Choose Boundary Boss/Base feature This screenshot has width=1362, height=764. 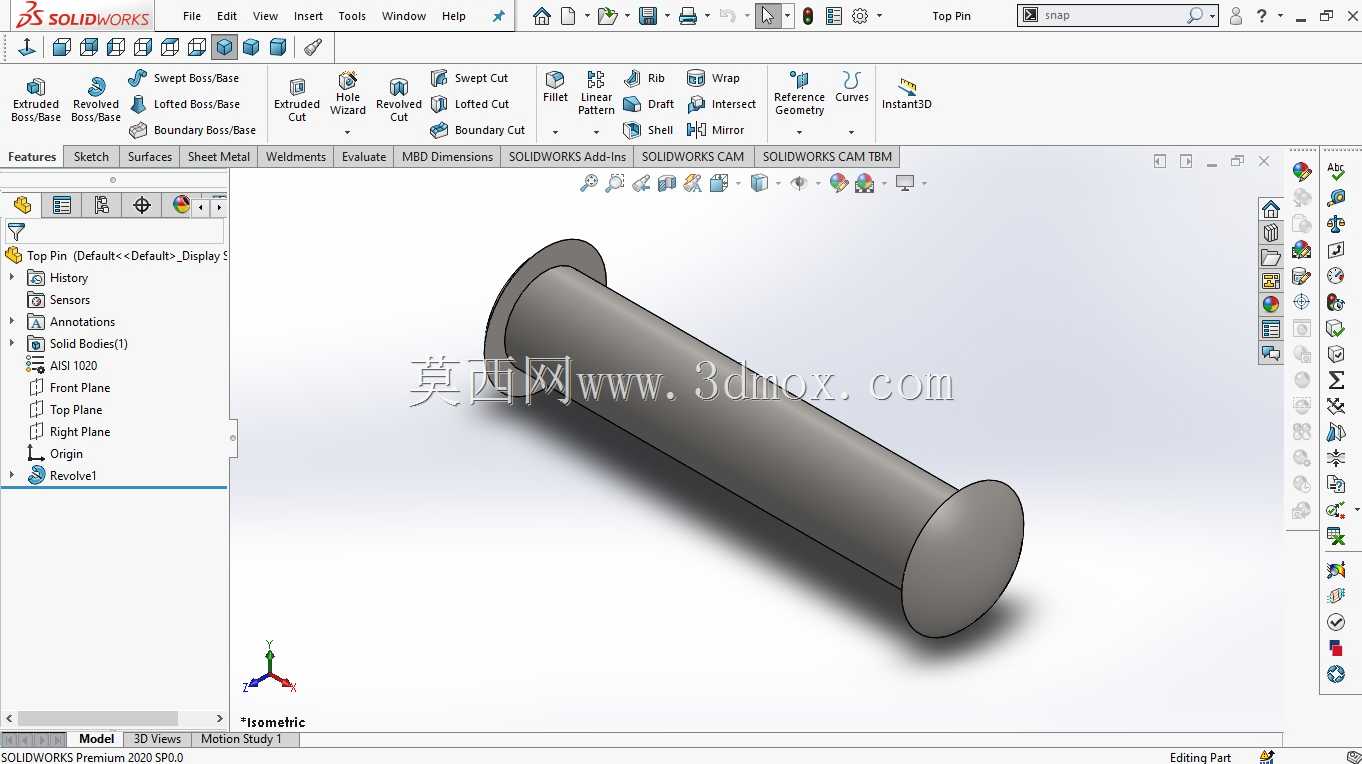(193, 130)
